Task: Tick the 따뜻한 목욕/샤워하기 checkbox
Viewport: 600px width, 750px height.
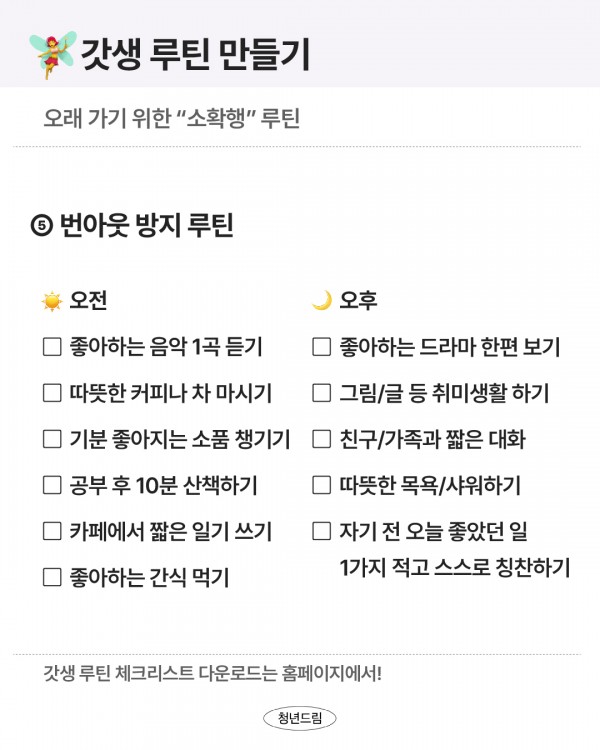Action: click(x=322, y=486)
